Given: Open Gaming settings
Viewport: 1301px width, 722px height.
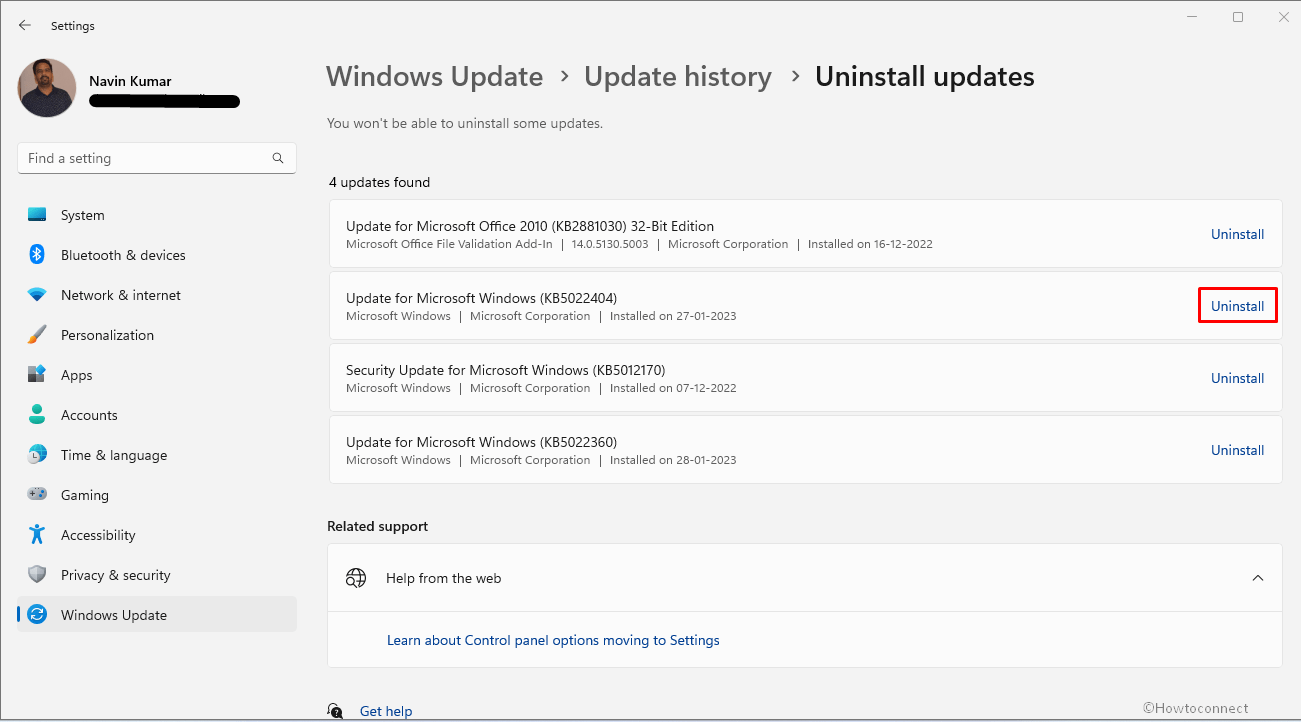Looking at the screenshot, I should [157, 495].
